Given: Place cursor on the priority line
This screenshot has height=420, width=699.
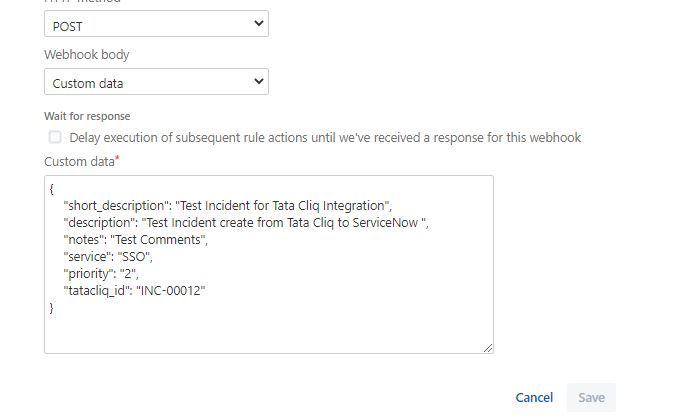Looking at the screenshot, I should (101, 273).
